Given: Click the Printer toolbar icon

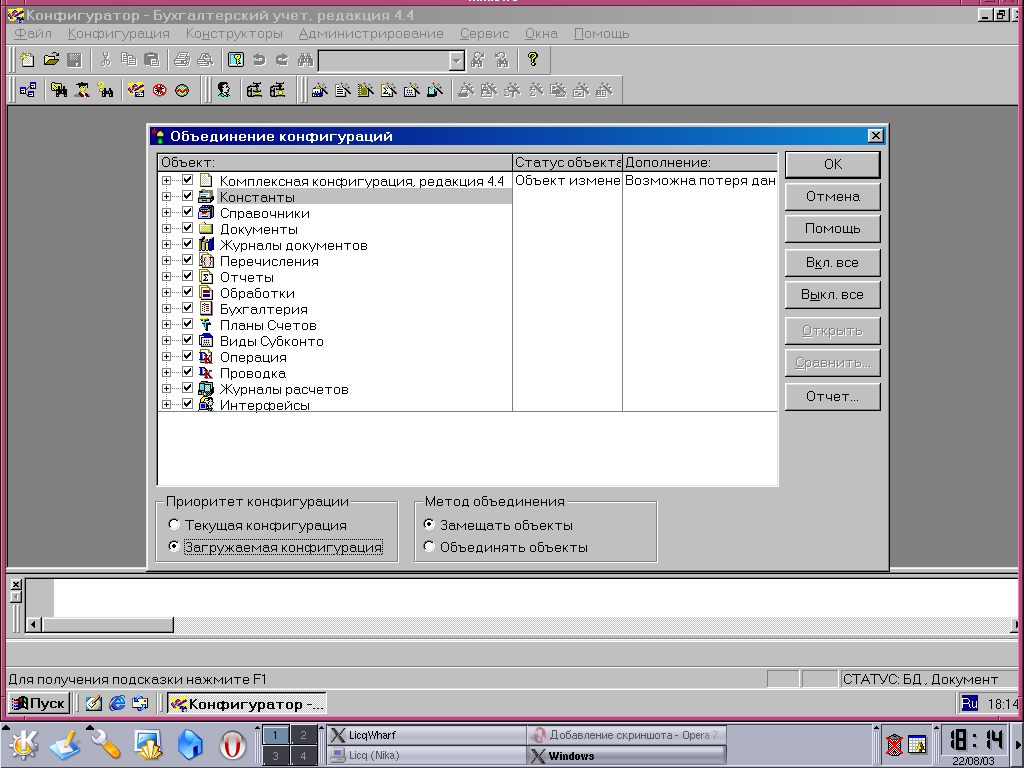Looking at the screenshot, I should coord(182,60).
